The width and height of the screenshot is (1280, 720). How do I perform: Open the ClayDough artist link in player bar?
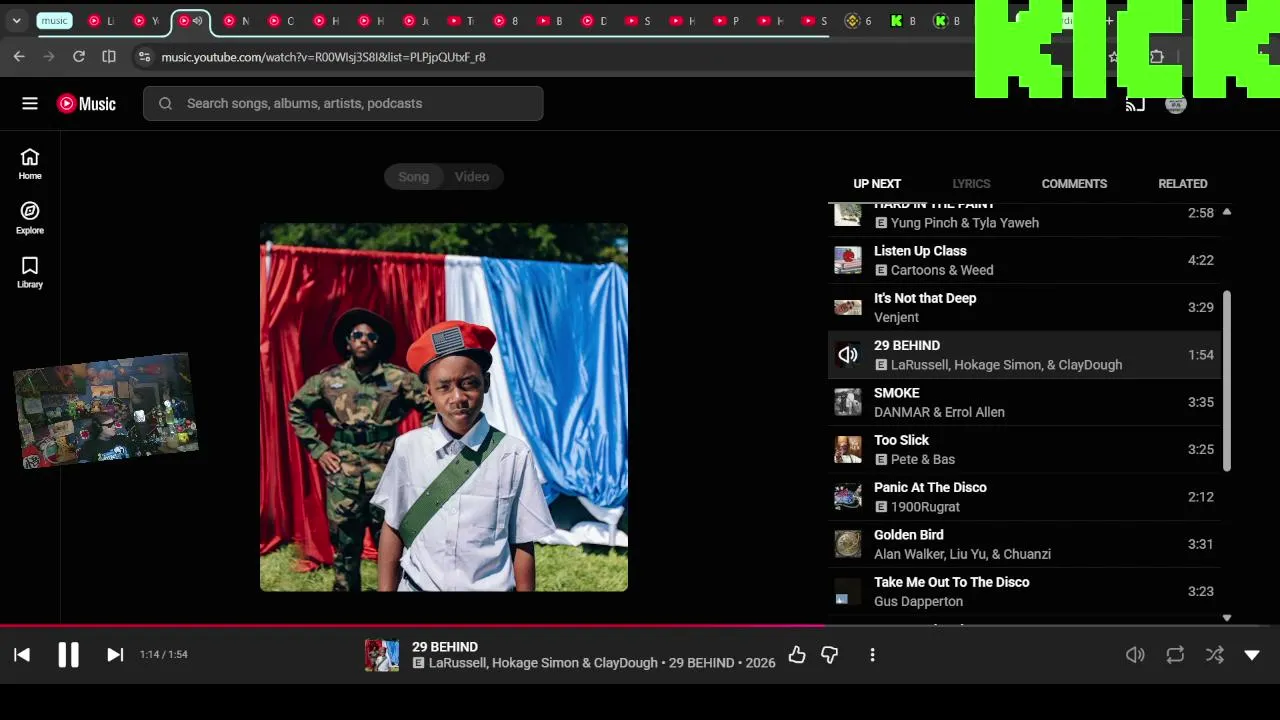pos(626,663)
